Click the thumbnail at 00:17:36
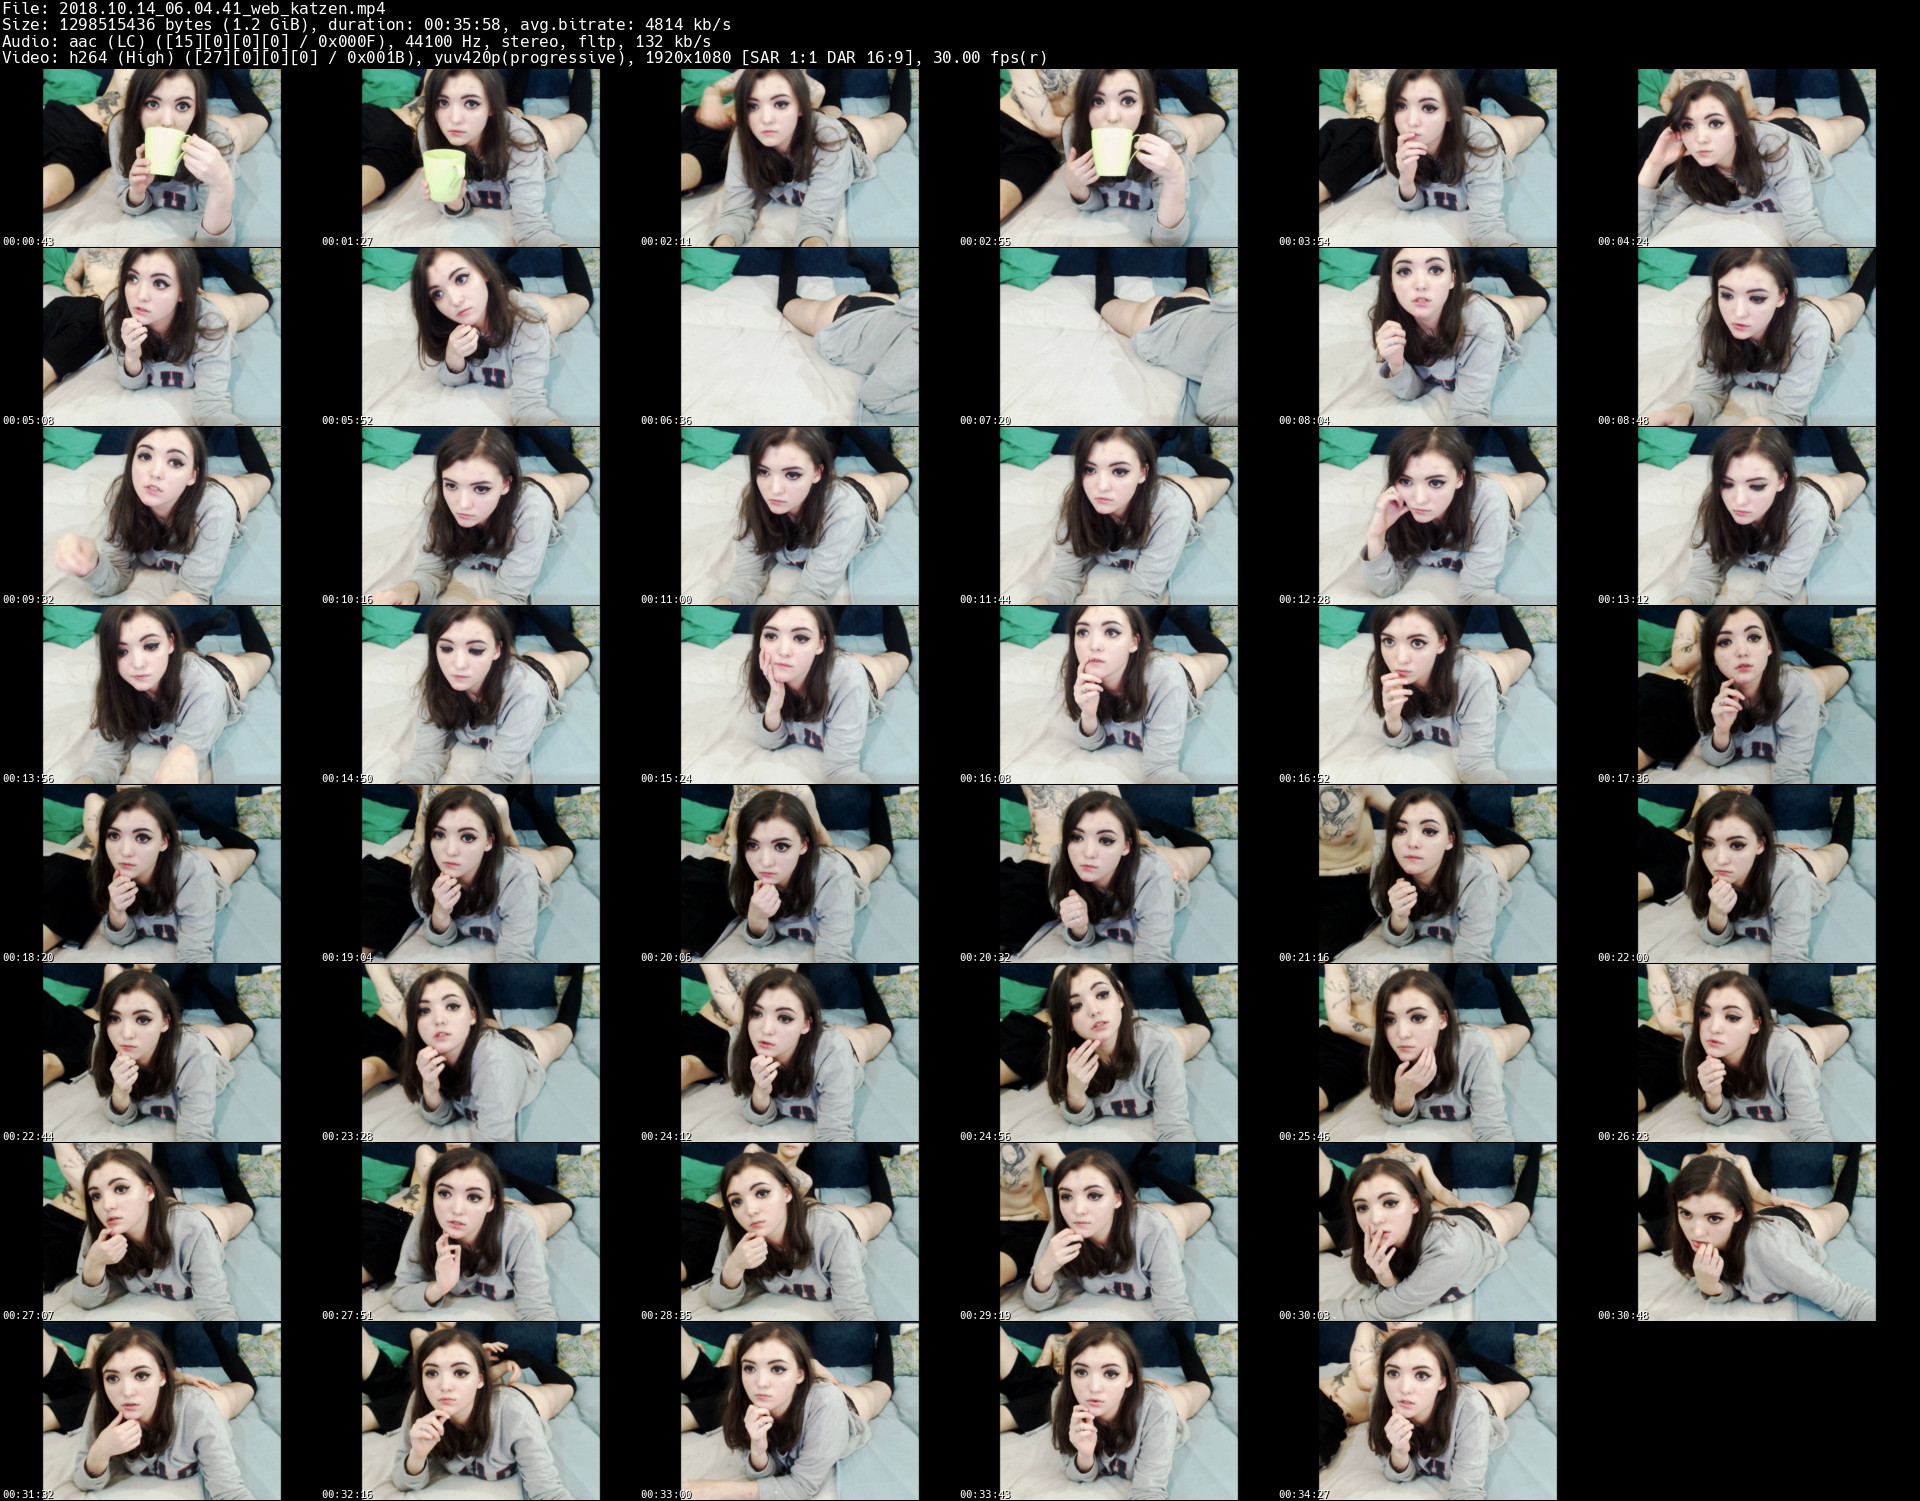Screen dimensions: 1920x1501 [1756, 694]
